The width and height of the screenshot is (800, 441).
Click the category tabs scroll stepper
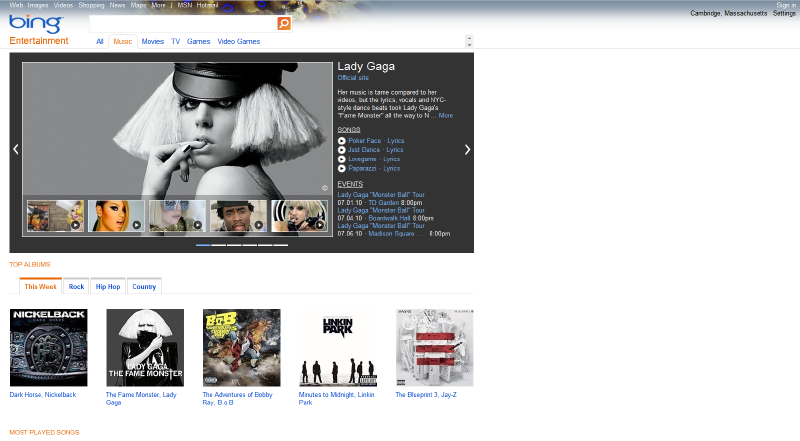(469, 41)
